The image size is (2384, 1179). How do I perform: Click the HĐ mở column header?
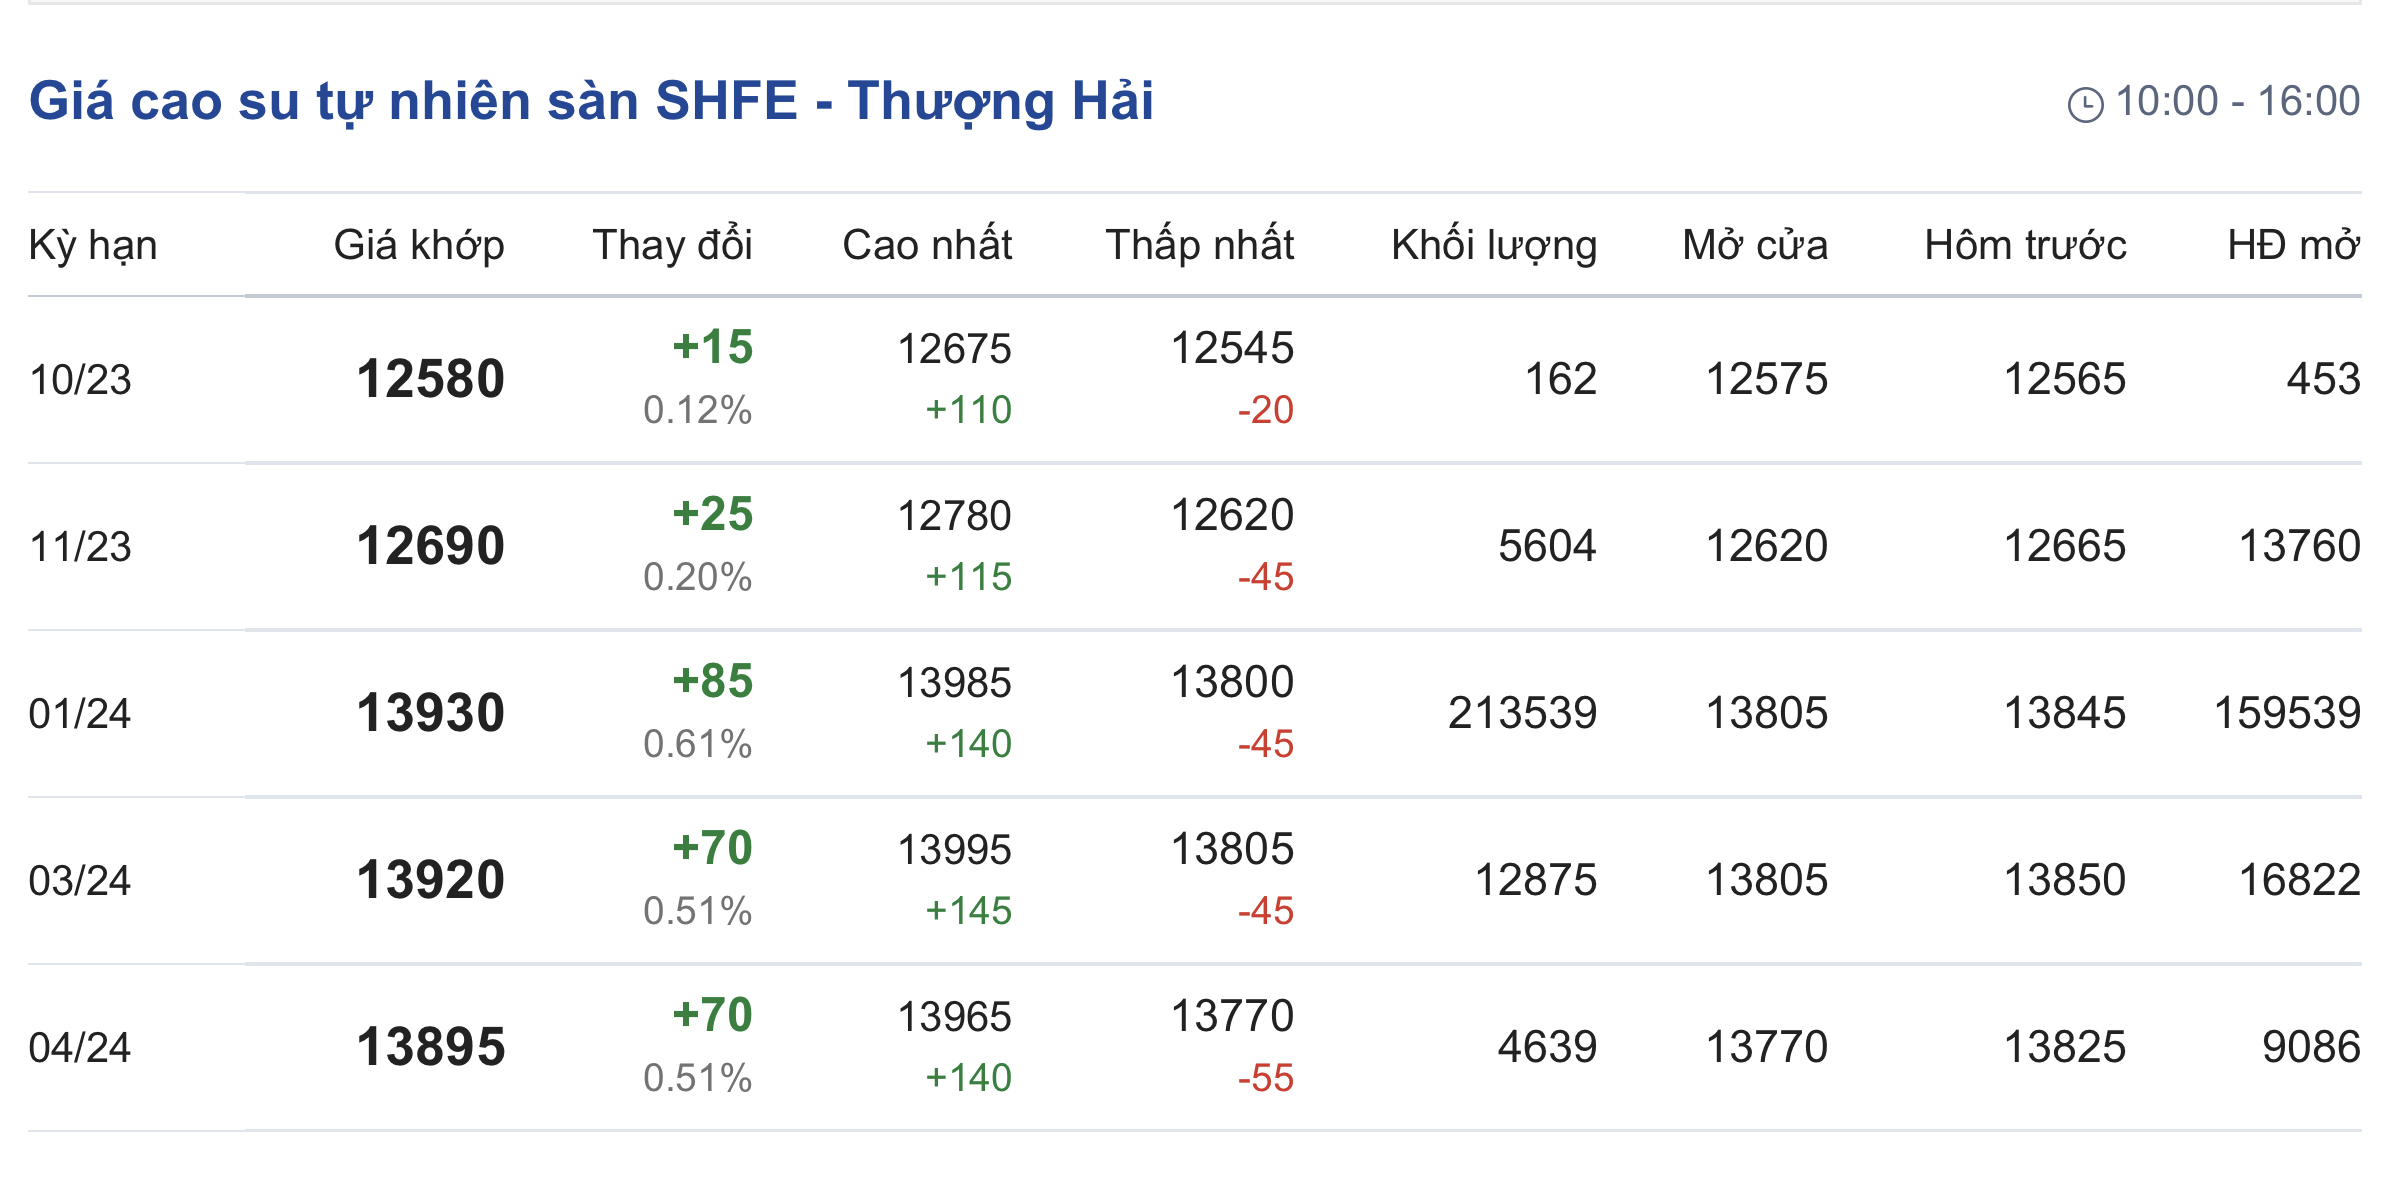click(2293, 245)
